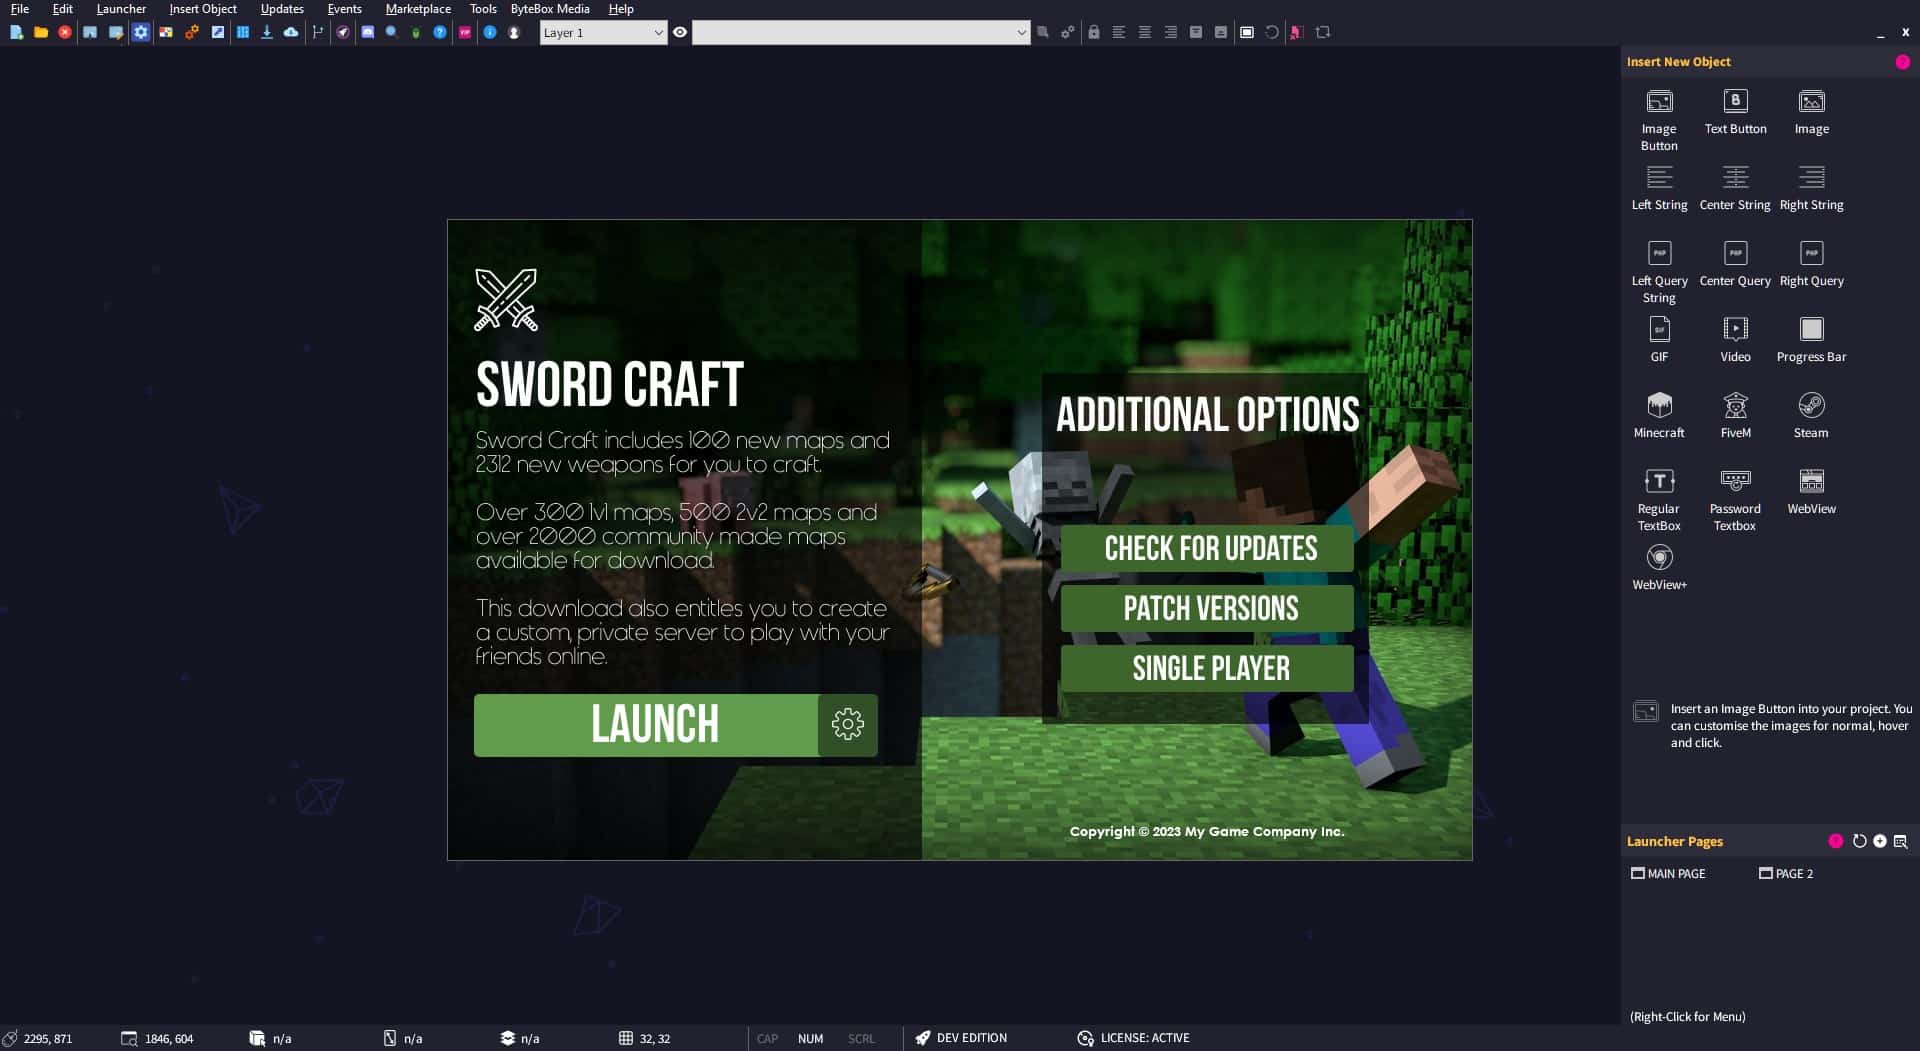Image resolution: width=1920 pixels, height=1051 pixels.
Task: Insert a WebView+ object
Action: pyautogui.click(x=1659, y=558)
